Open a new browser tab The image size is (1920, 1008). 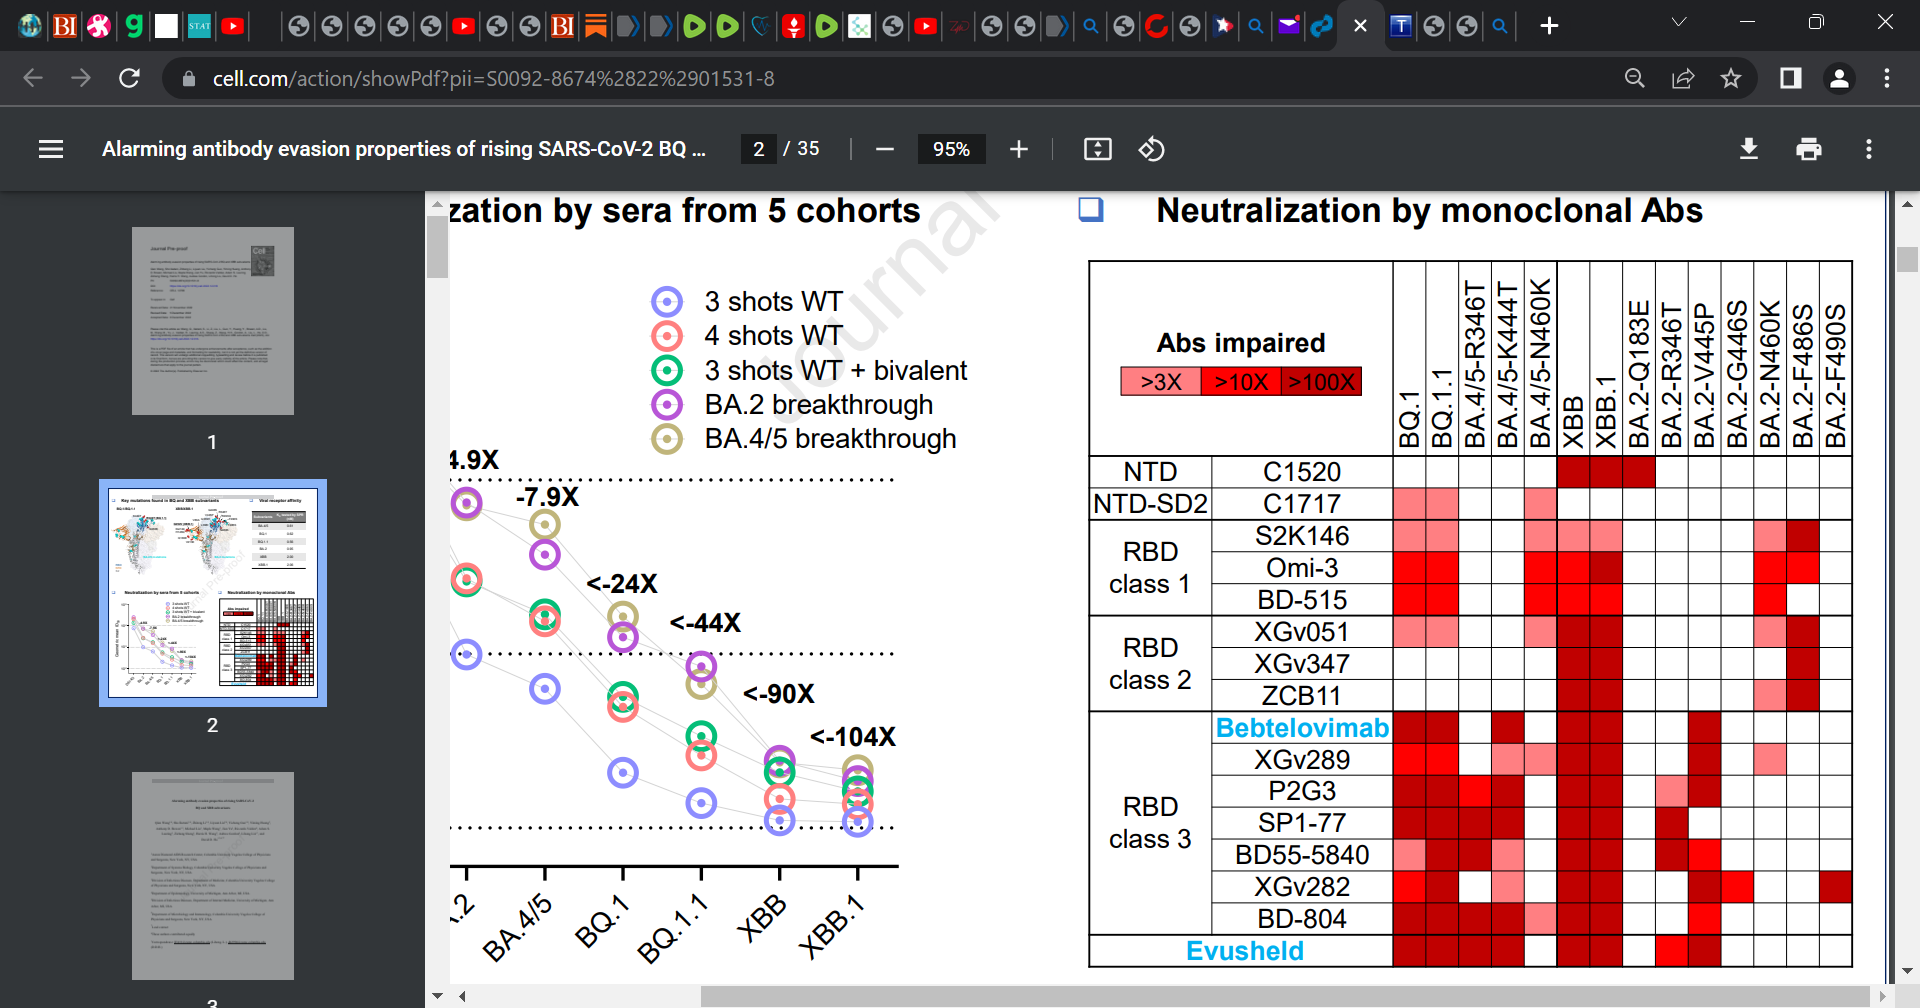coord(1549,26)
